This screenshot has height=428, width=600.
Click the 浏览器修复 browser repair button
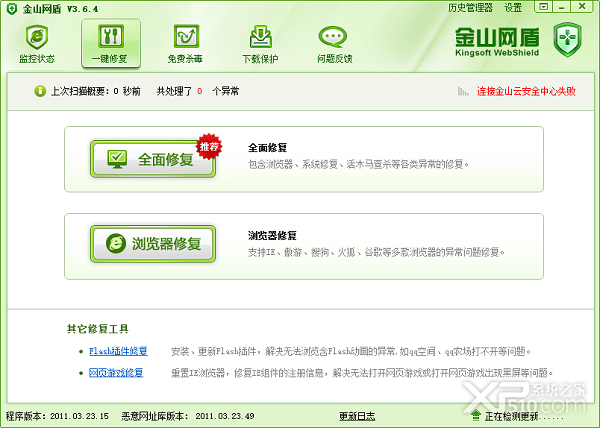click(x=153, y=244)
